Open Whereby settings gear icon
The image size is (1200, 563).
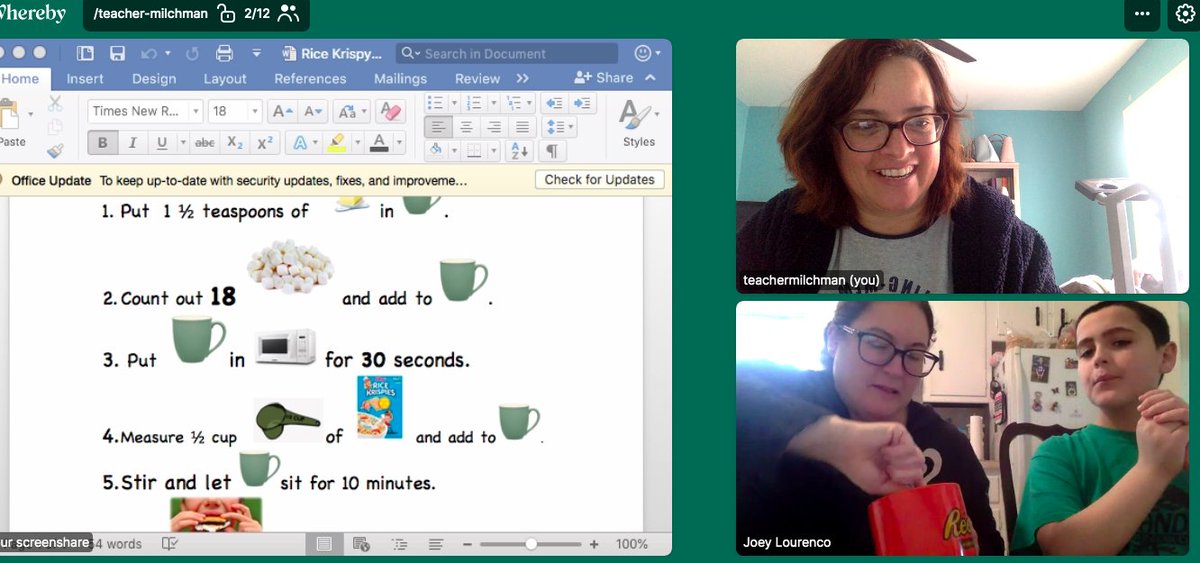1183,14
